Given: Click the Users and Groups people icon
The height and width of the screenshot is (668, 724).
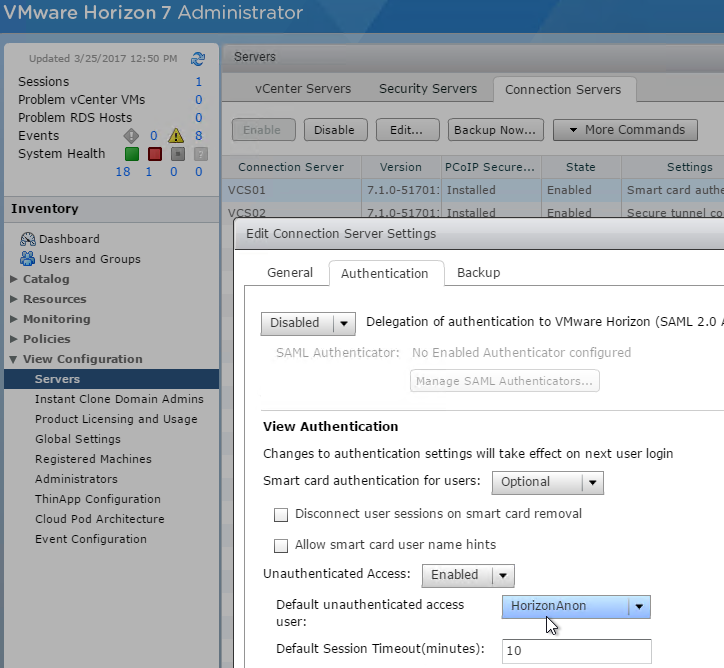Looking at the screenshot, I should pos(28,259).
